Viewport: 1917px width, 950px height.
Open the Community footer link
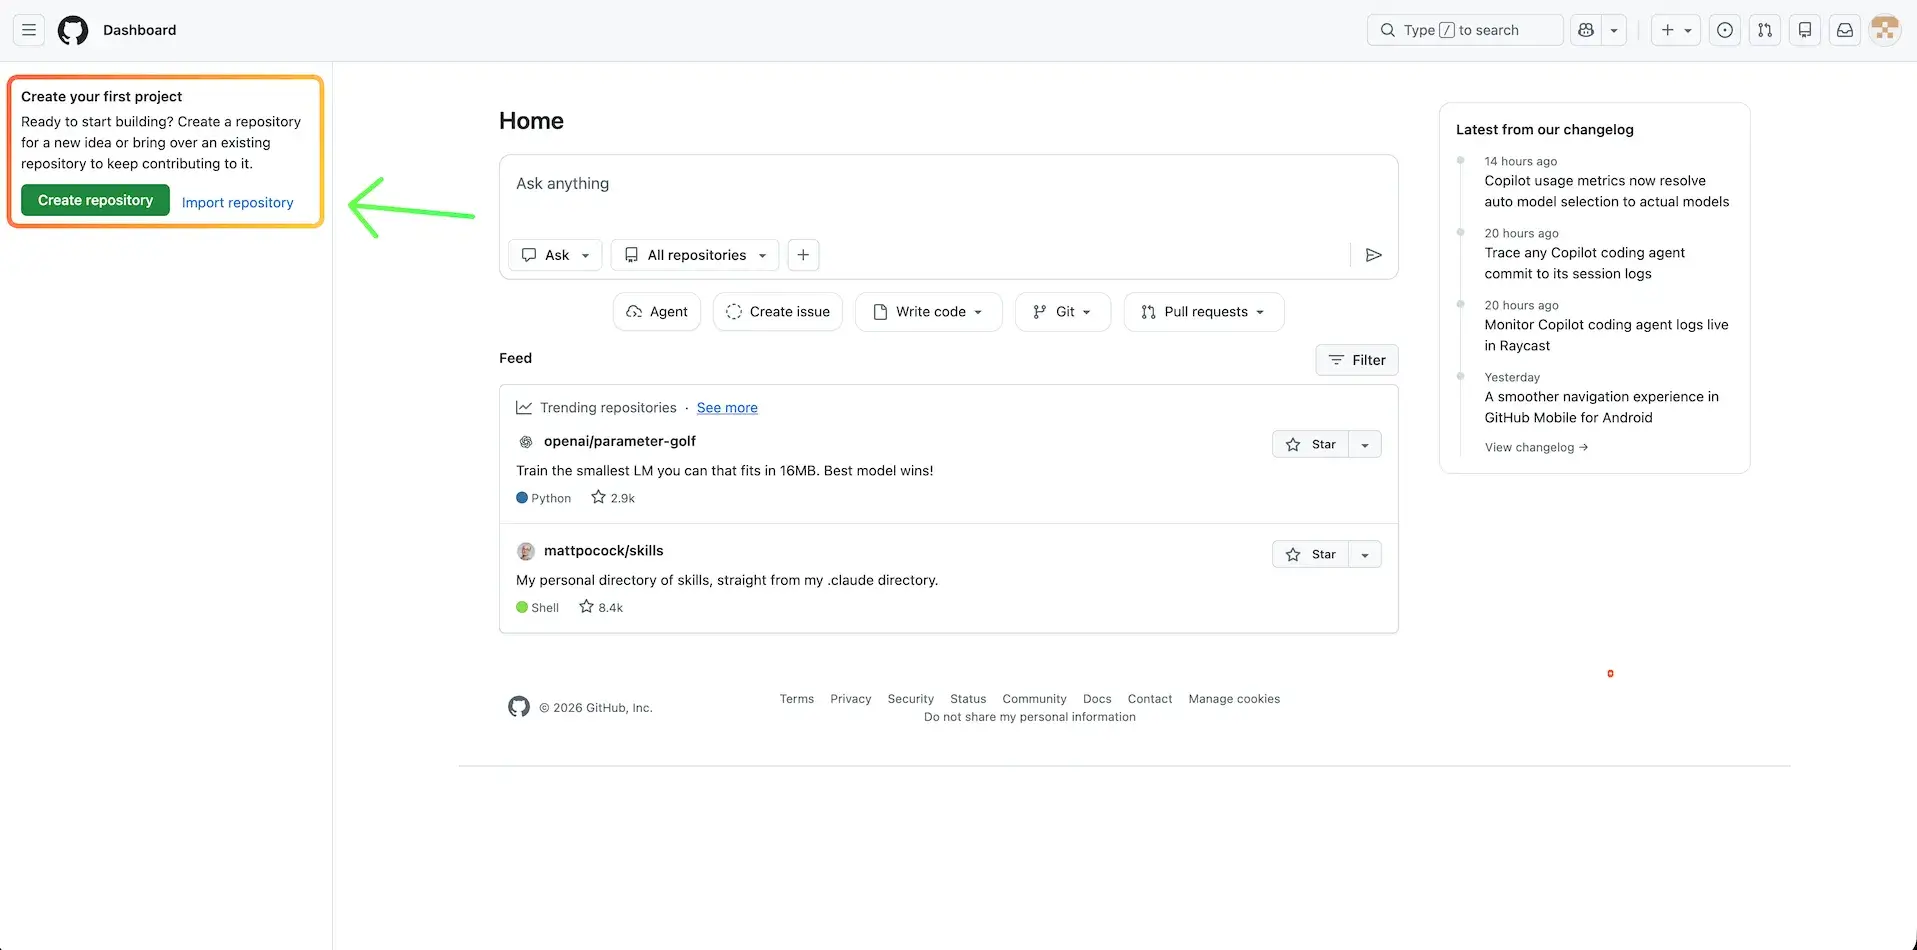click(1035, 699)
